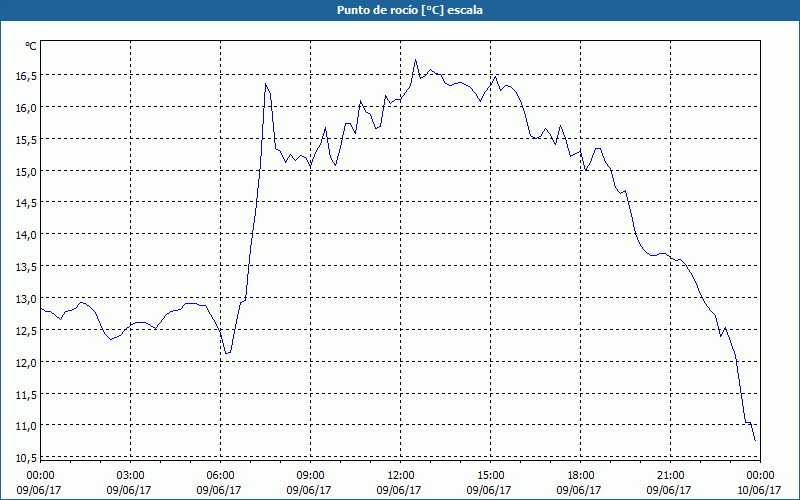Click the 14,5 y-axis label

point(26,203)
